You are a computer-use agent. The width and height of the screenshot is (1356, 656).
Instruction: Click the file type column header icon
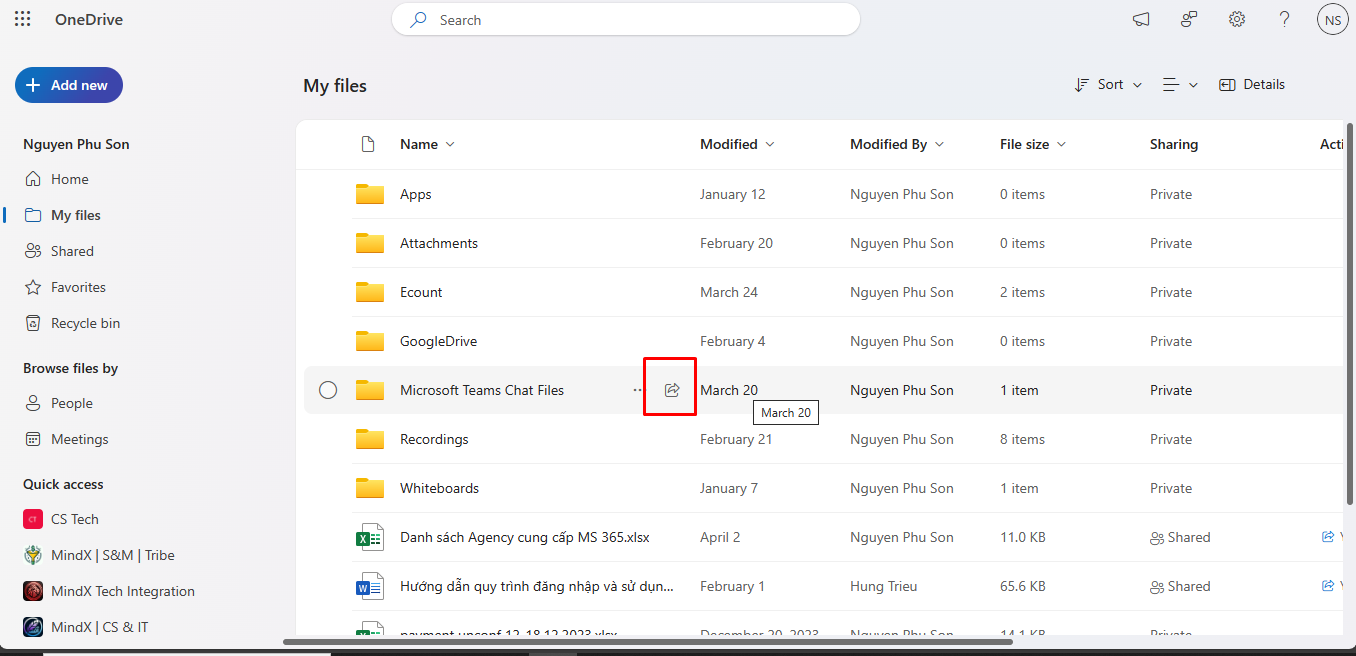(x=368, y=144)
